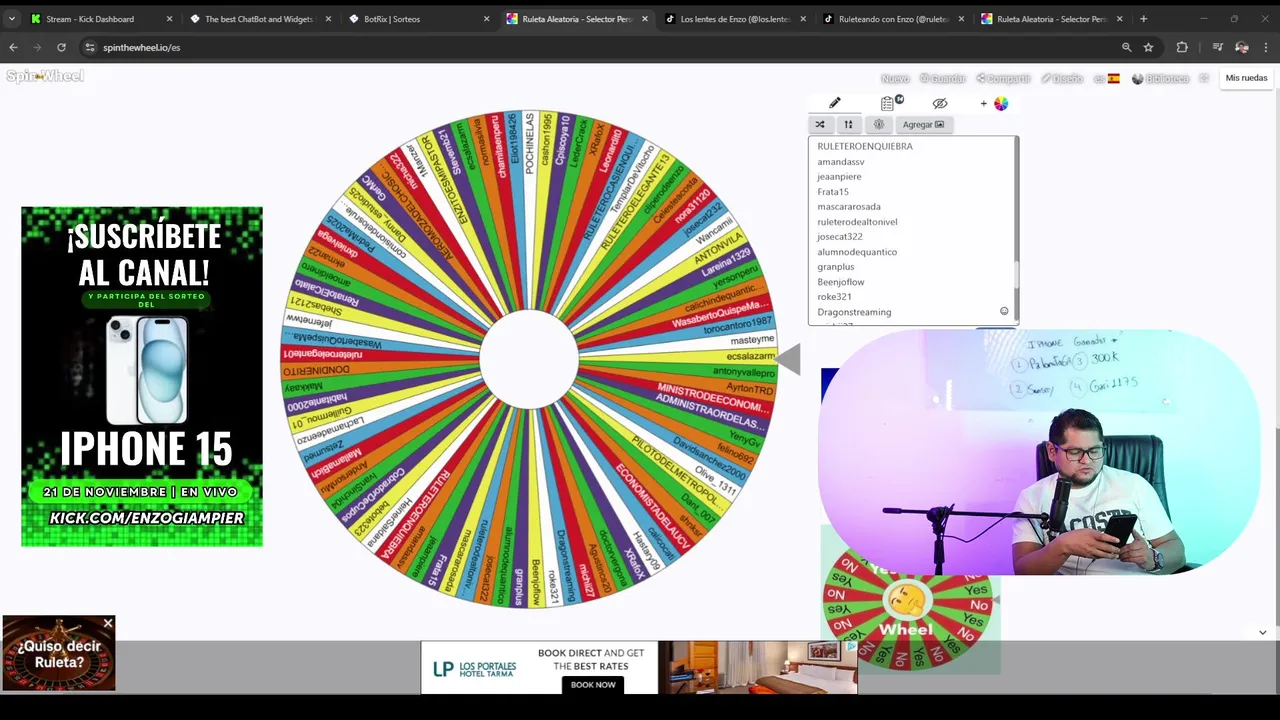Close the ¿Quiso decir Ruleta? popup
Image resolution: width=1280 pixels, height=720 pixels.
pyautogui.click(x=108, y=624)
